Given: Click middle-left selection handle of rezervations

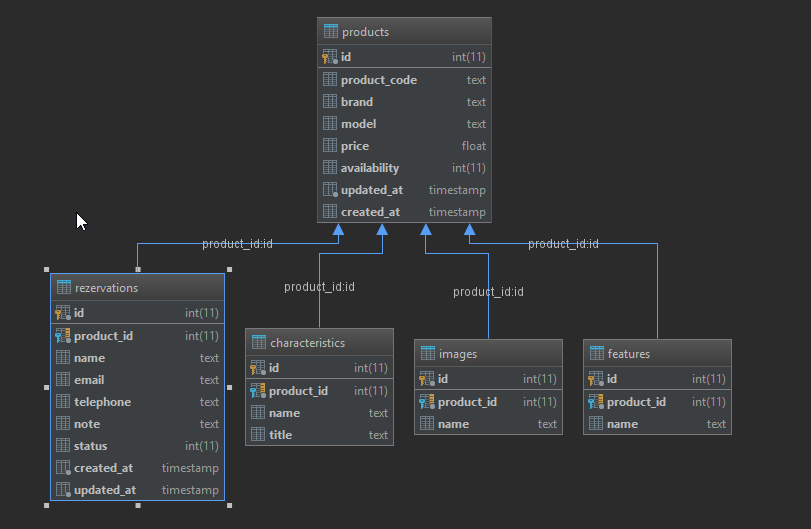Looking at the screenshot, I should pyautogui.click(x=47, y=387).
